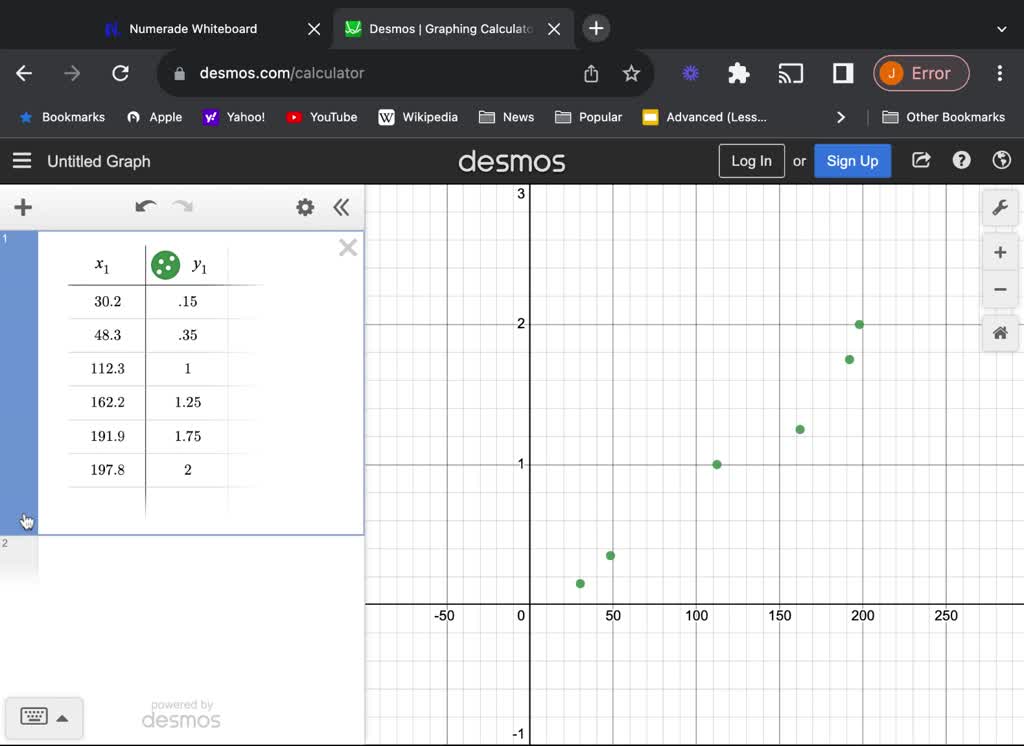Screen dimensions: 1024x746
Task: Undo the last expression edit
Action: point(146,207)
